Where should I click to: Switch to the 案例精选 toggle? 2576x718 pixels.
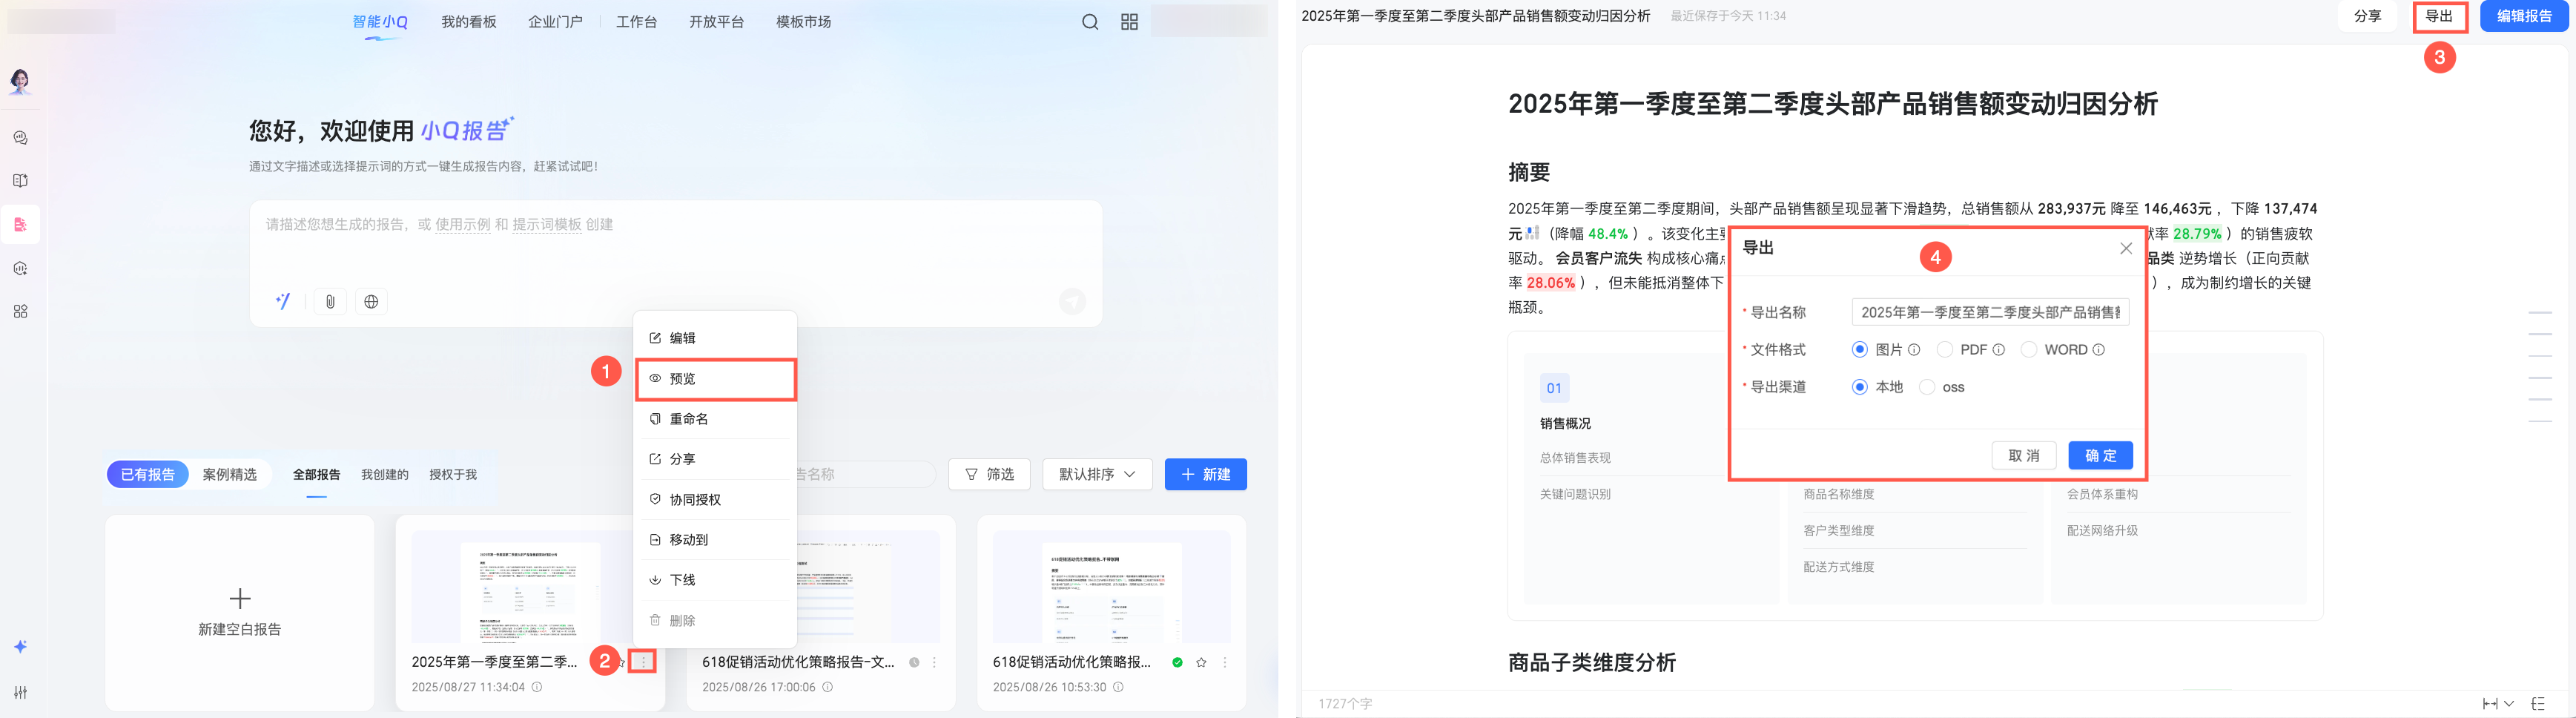click(230, 474)
